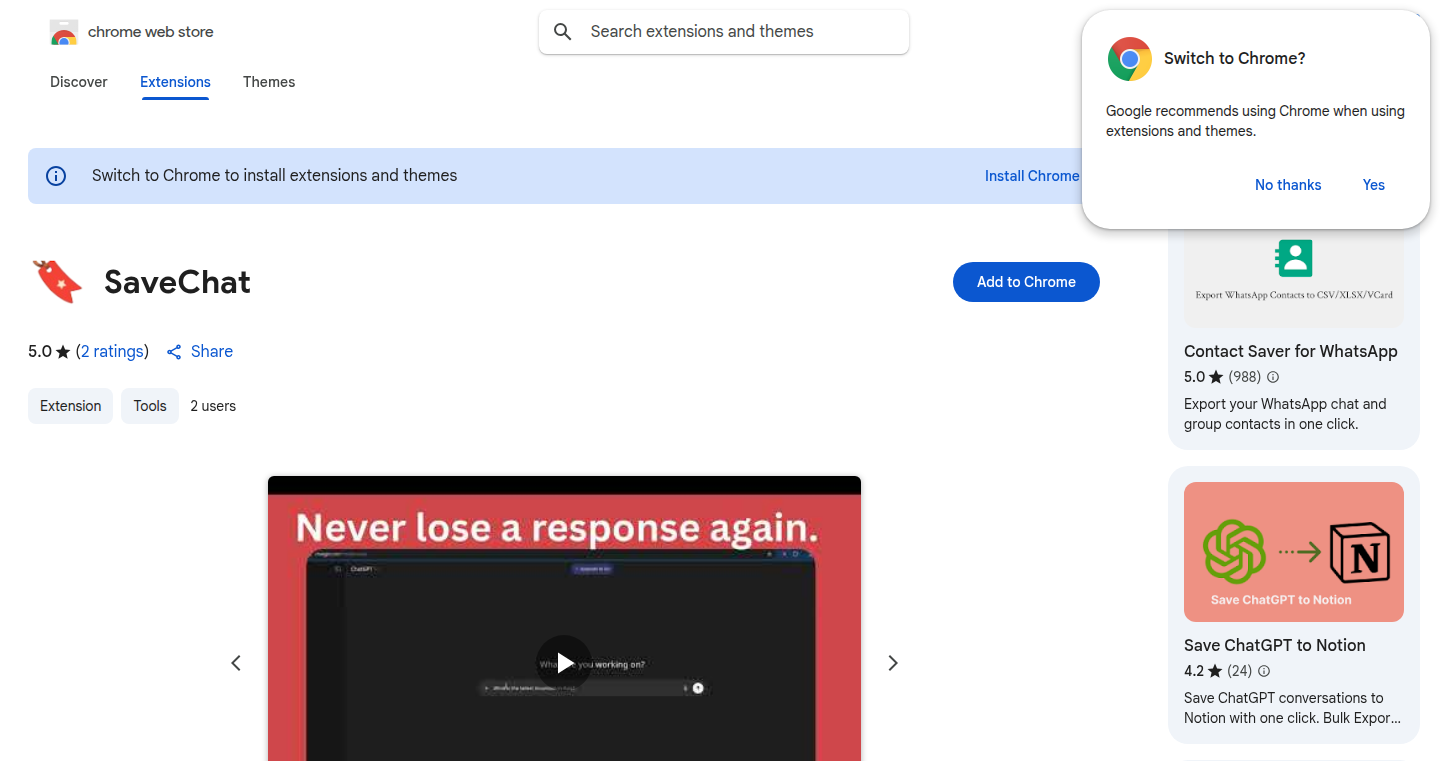
Task: Play the SaveChat preview video
Action: tap(564, 663)
